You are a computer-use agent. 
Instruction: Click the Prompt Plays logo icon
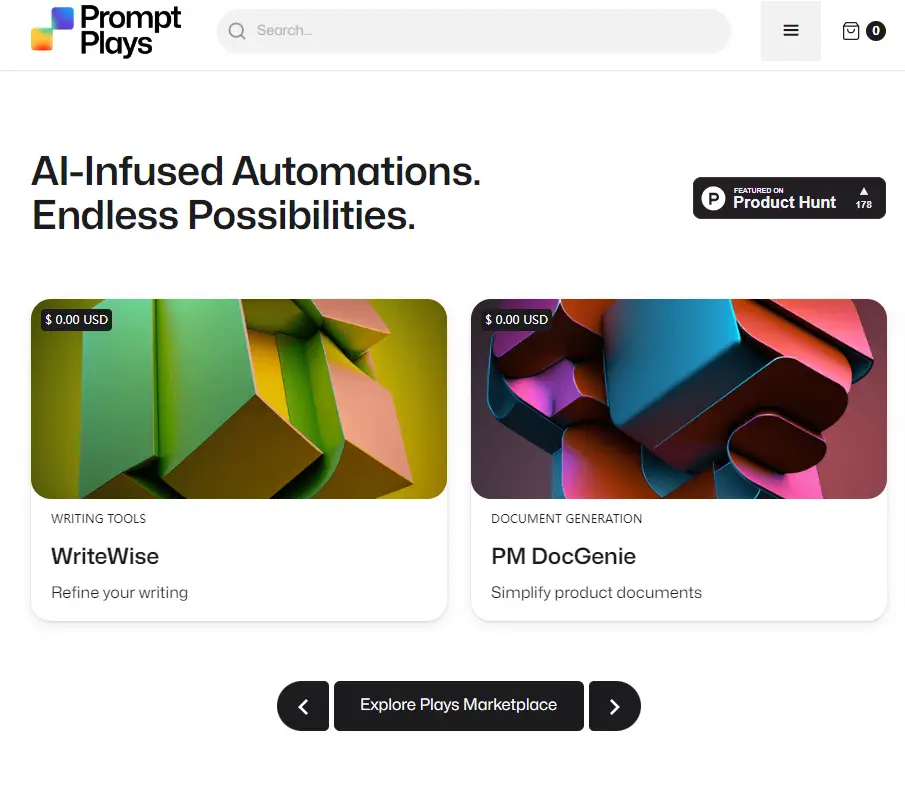[51, 31]
